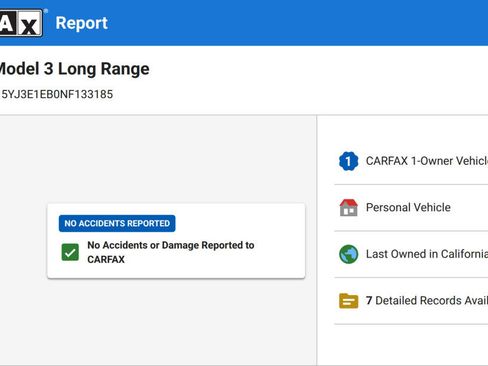
Task: Click the Report title in header
Action: click(82, 23)
